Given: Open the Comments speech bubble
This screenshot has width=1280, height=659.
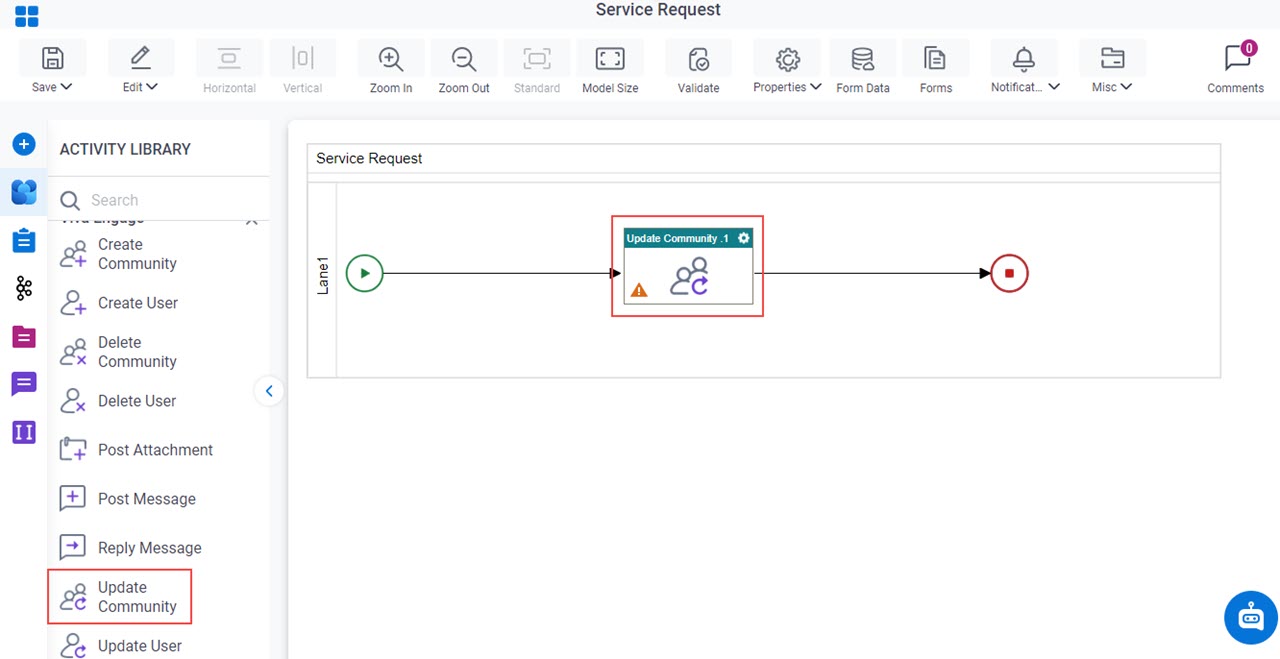Looking at the screenshot, I should coord(1236,58).
